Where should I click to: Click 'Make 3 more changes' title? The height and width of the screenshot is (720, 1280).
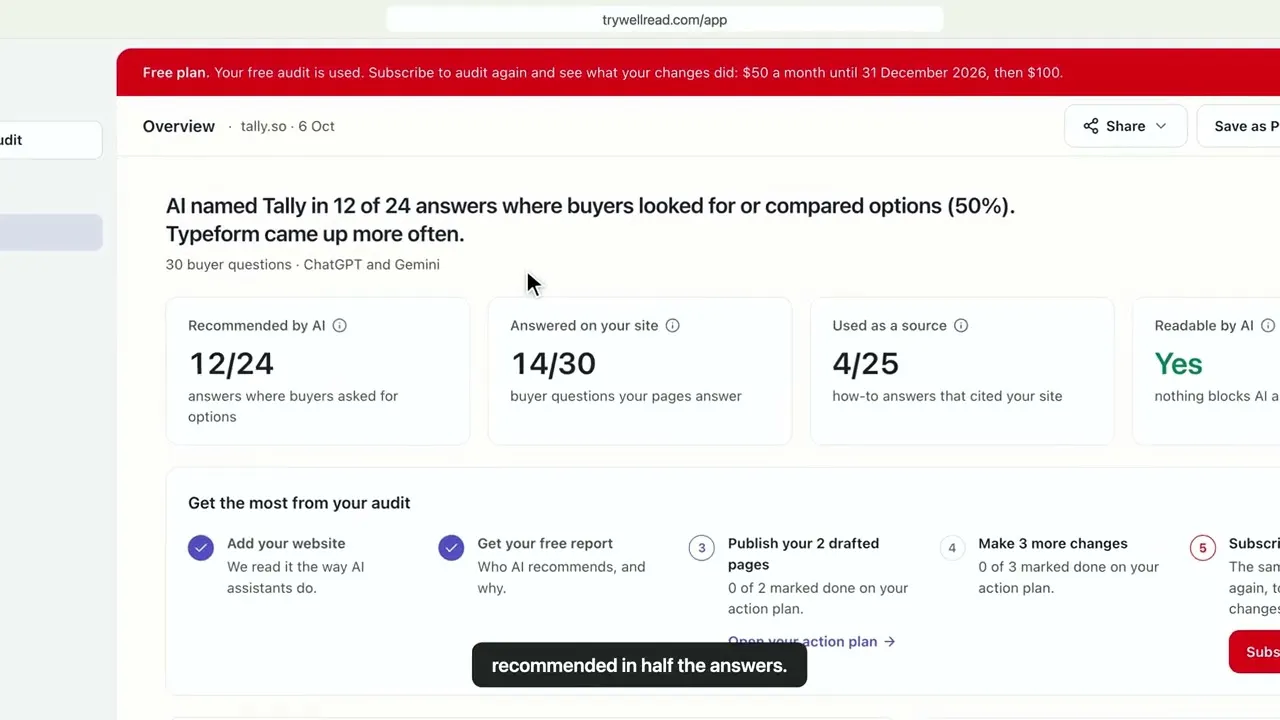(x=1053, y=543)
